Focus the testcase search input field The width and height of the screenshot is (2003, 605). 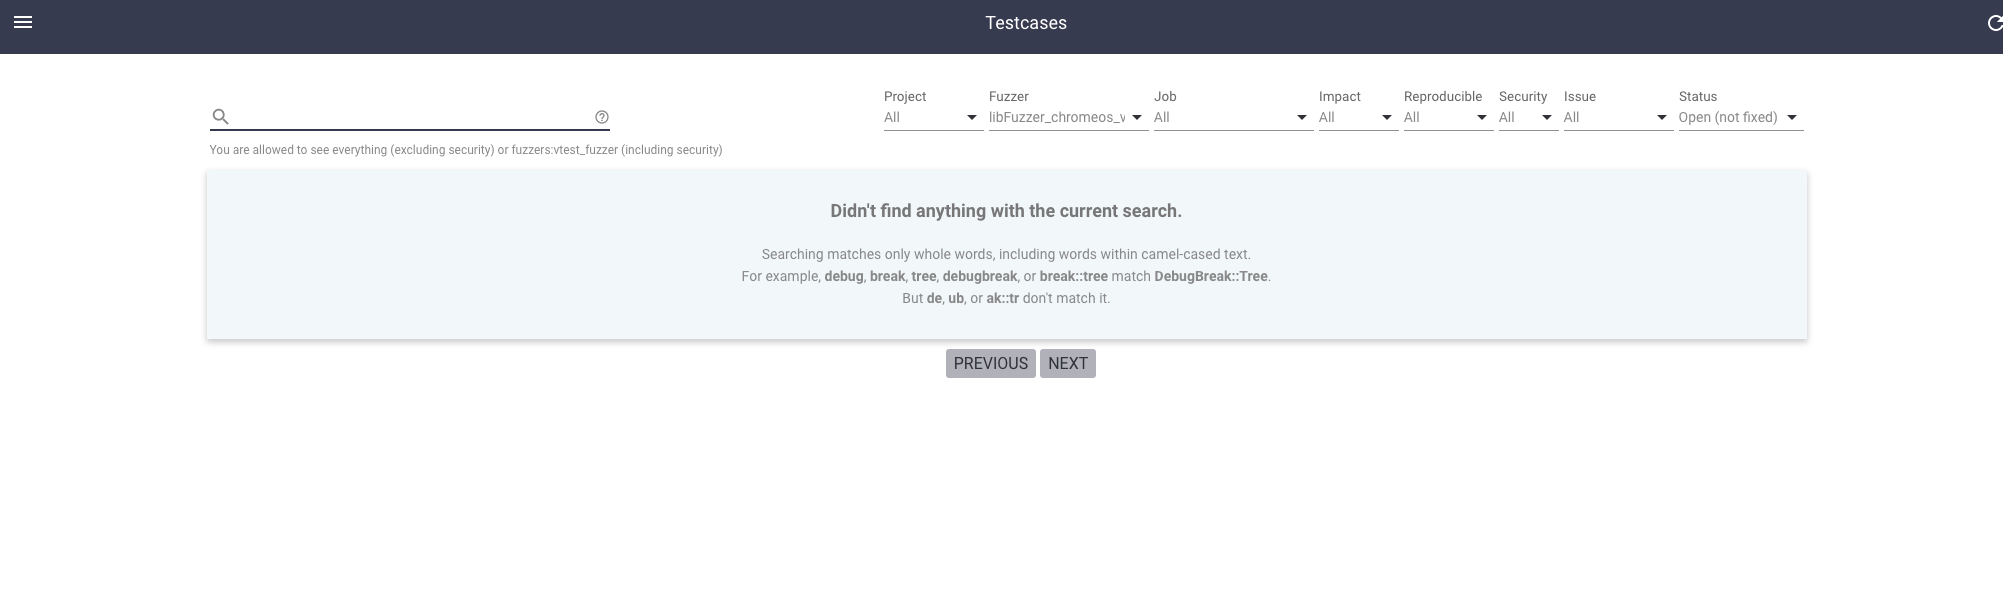pos(412,117)
